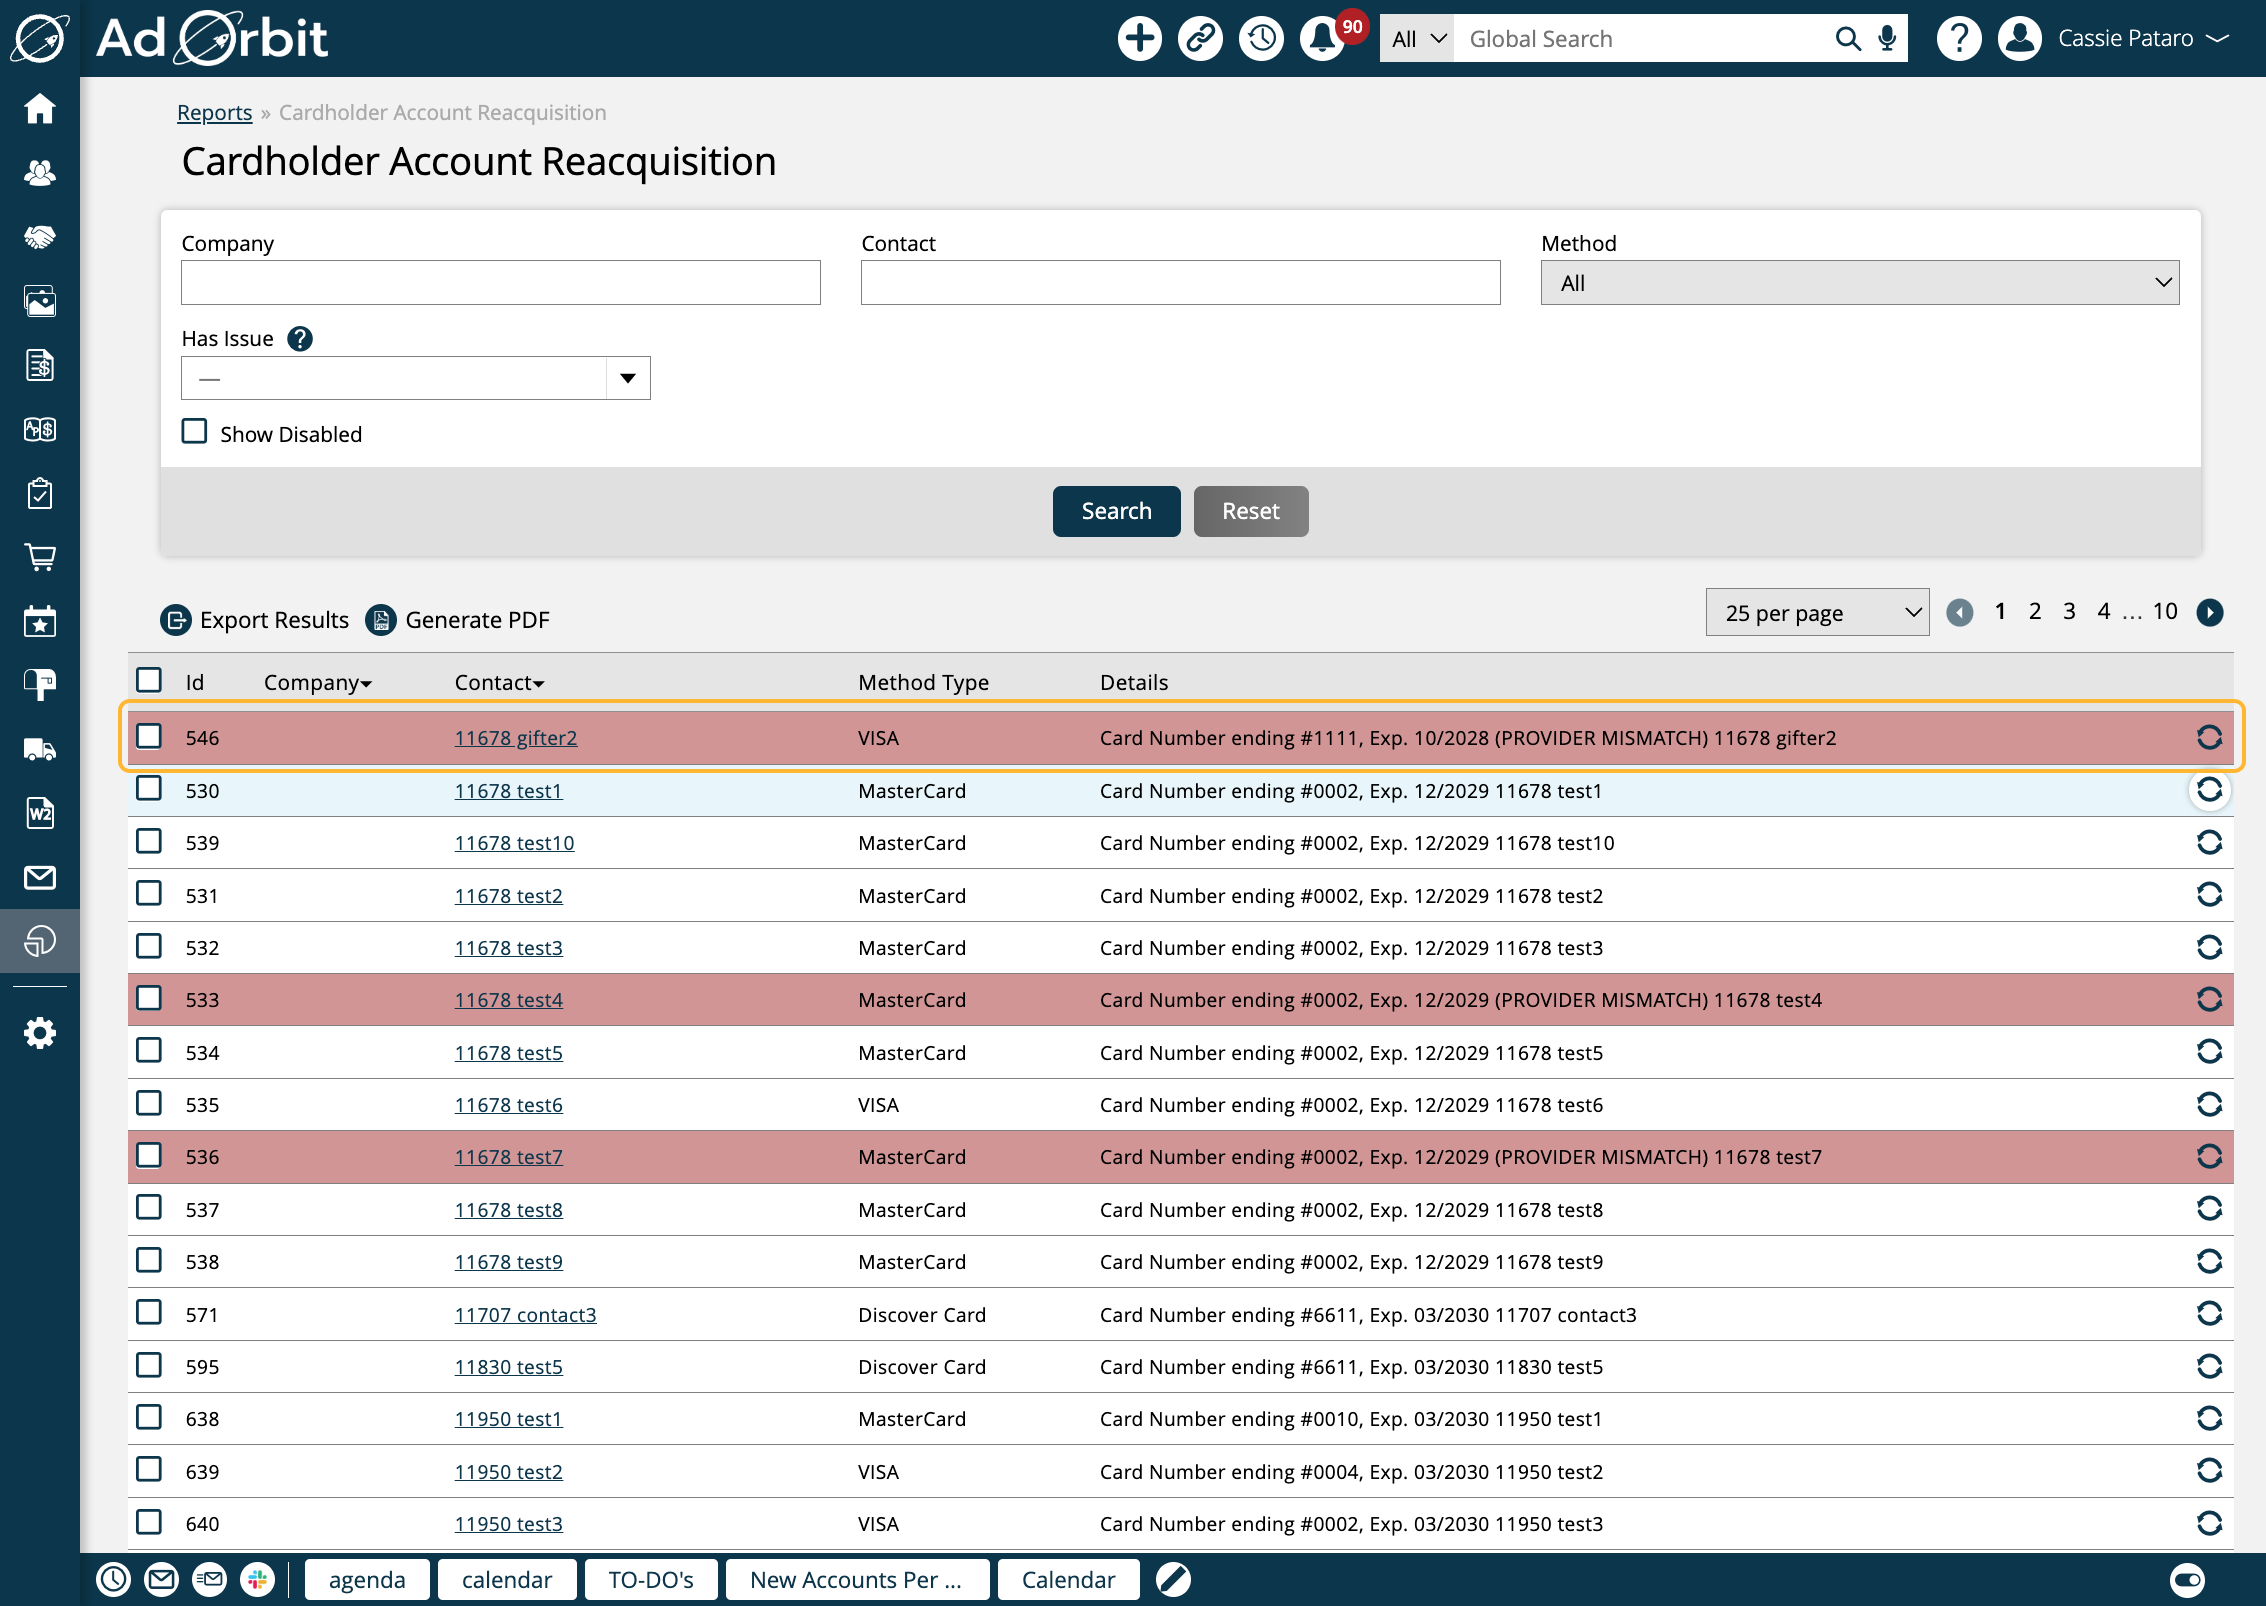Open the settings gear in sidebar
The height and width of the screenshot is (1606, 2266).
click(x=40, y=1033)
